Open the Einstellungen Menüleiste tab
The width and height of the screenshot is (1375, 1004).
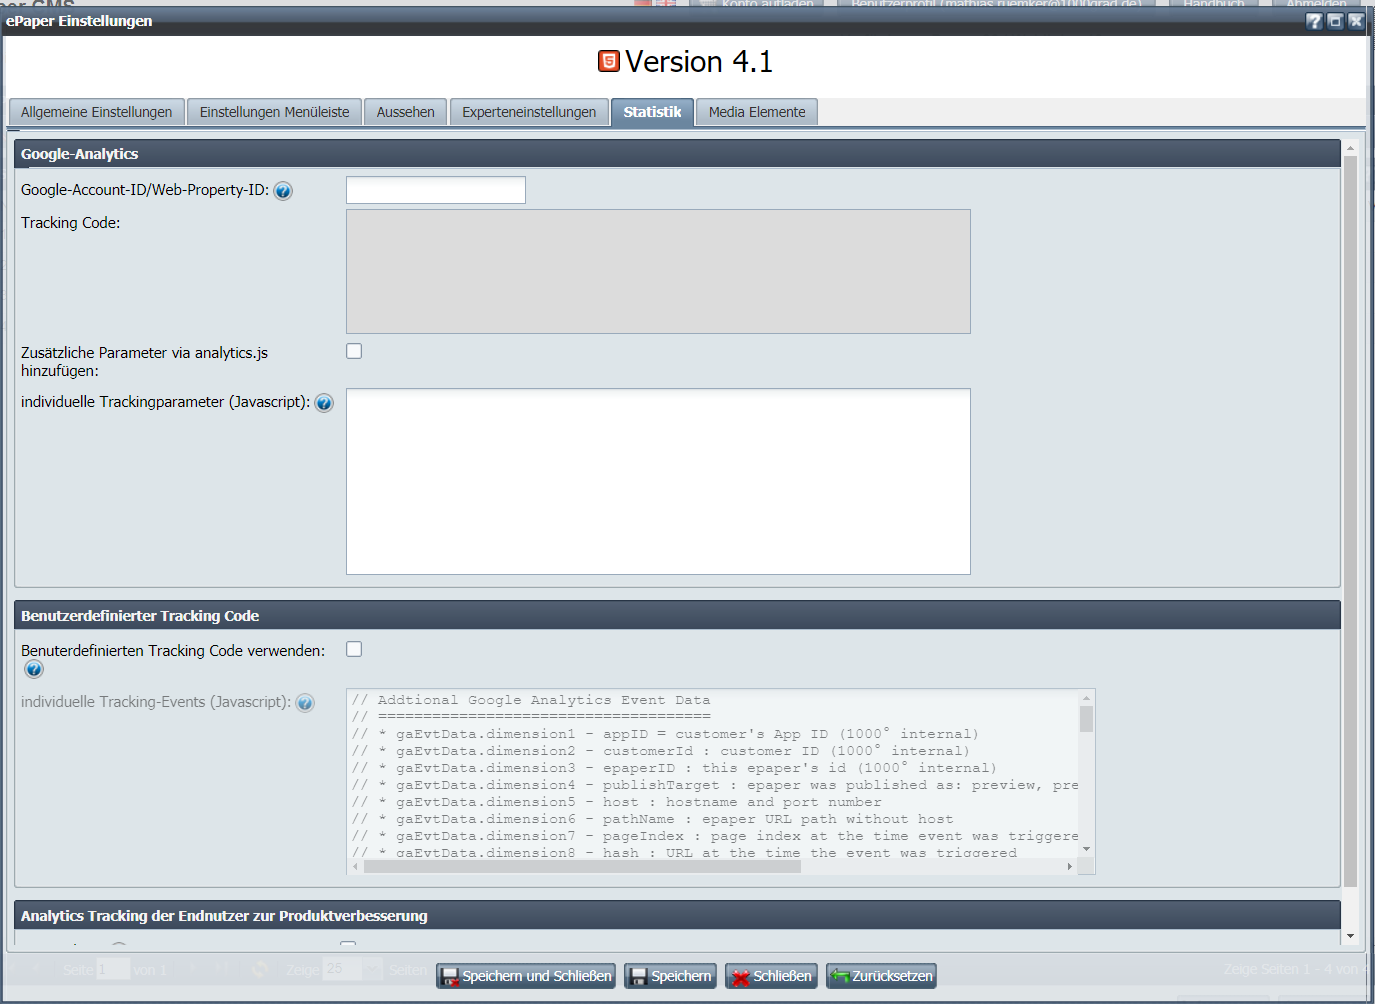pos(275,112)
